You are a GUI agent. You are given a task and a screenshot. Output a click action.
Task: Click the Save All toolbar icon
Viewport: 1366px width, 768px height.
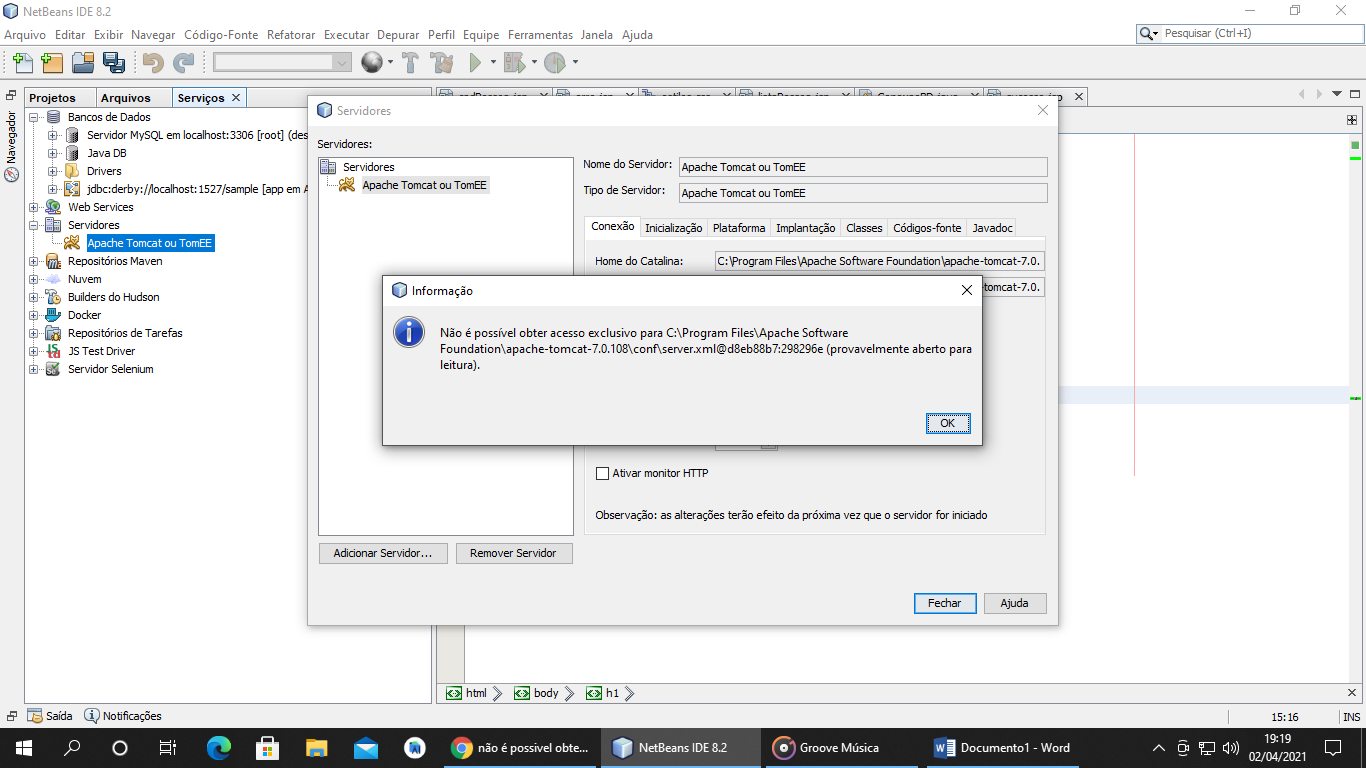click(113, 63)
